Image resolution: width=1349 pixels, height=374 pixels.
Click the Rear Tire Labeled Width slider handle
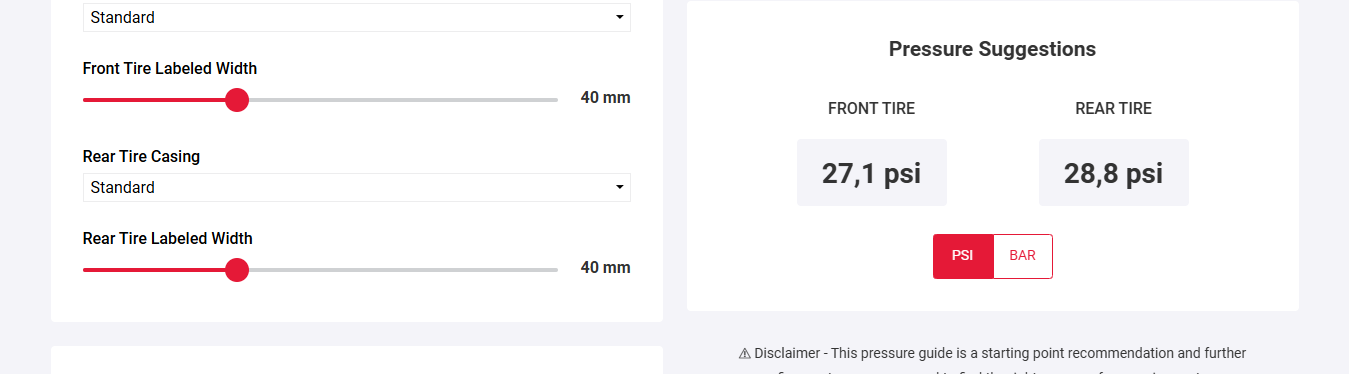(x=237, y=270)
